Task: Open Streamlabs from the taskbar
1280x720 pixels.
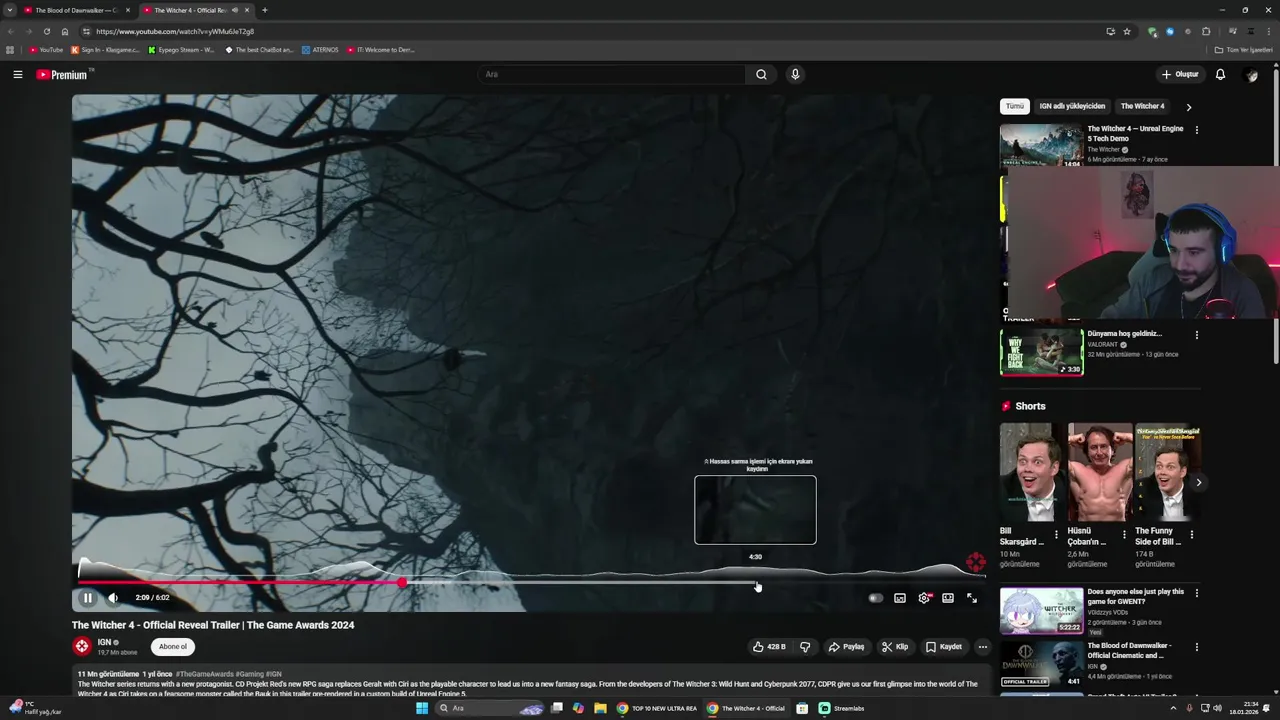Action: point(842,708)
